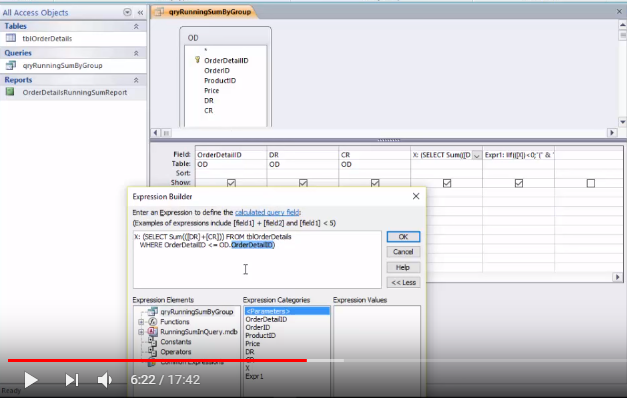Viewport: 627px width, 399px height.
Task: Skip to next video
Action: (72, 380)
